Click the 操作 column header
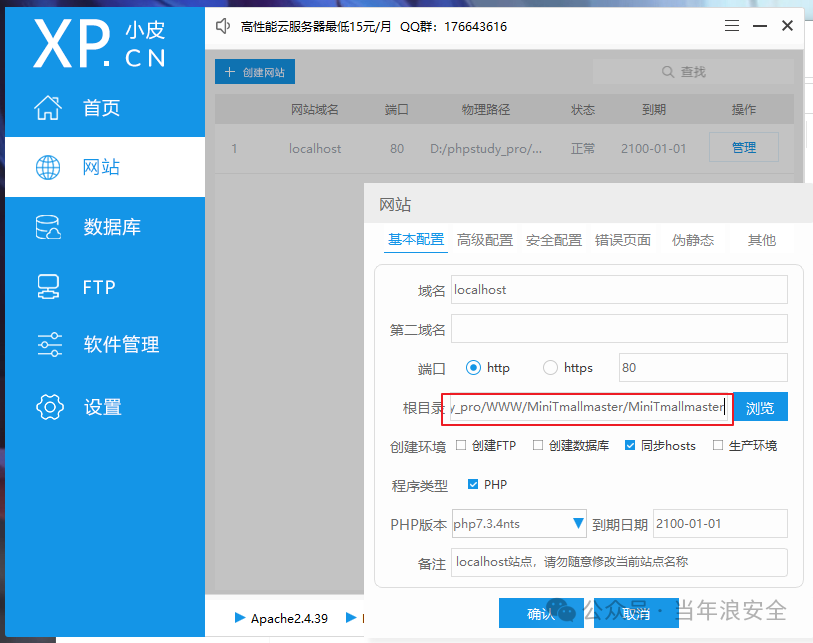Viewport: 813px width, 643px height. [x=744, y=109]
